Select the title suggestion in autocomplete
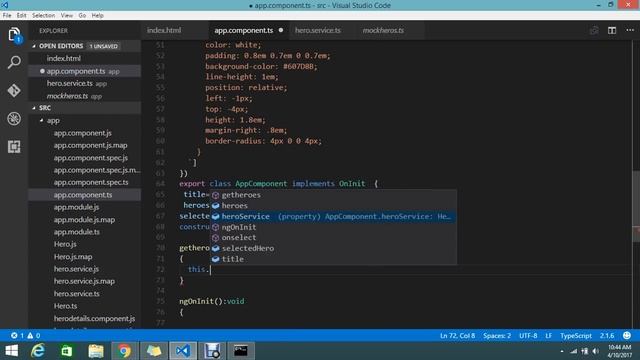640x360 pixels. click(333, 259)
